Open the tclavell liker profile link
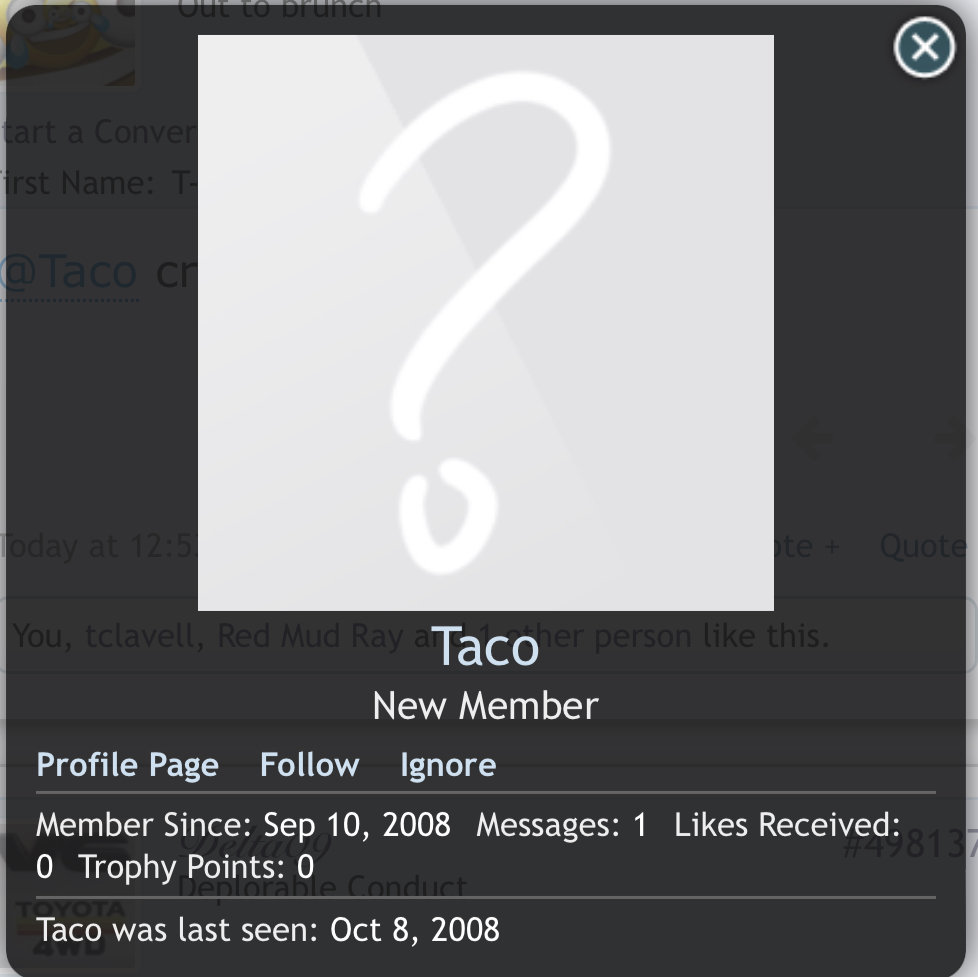This screenshot has width=978, height=977. click(x=141, y=636)
